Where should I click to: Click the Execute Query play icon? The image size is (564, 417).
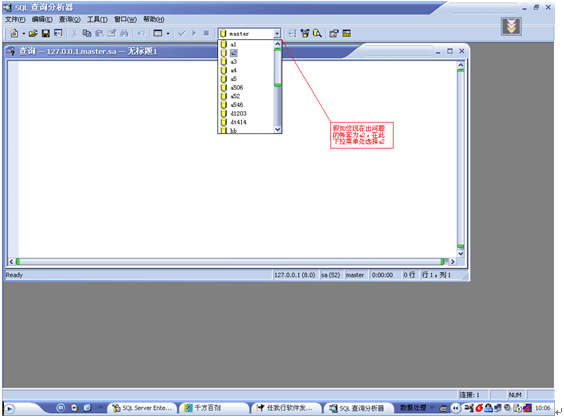(194, 33)
